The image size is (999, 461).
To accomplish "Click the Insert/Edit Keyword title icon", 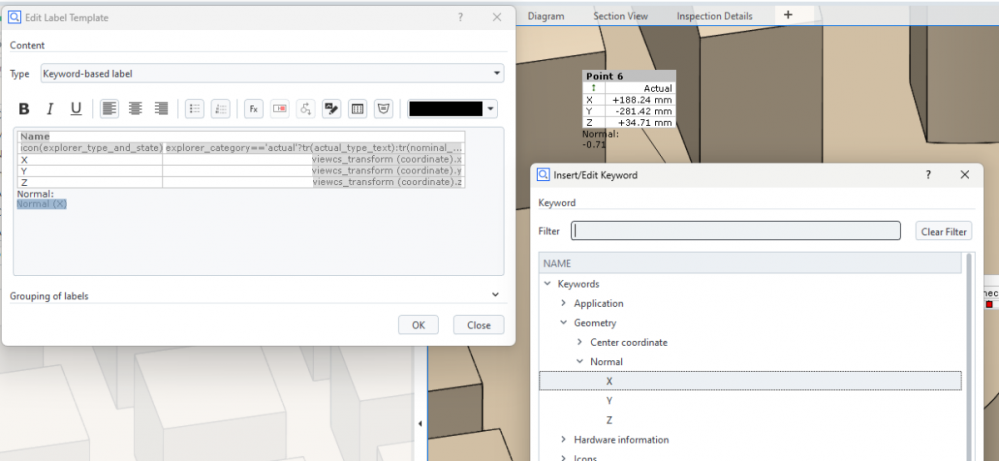I will click(543, 174).
